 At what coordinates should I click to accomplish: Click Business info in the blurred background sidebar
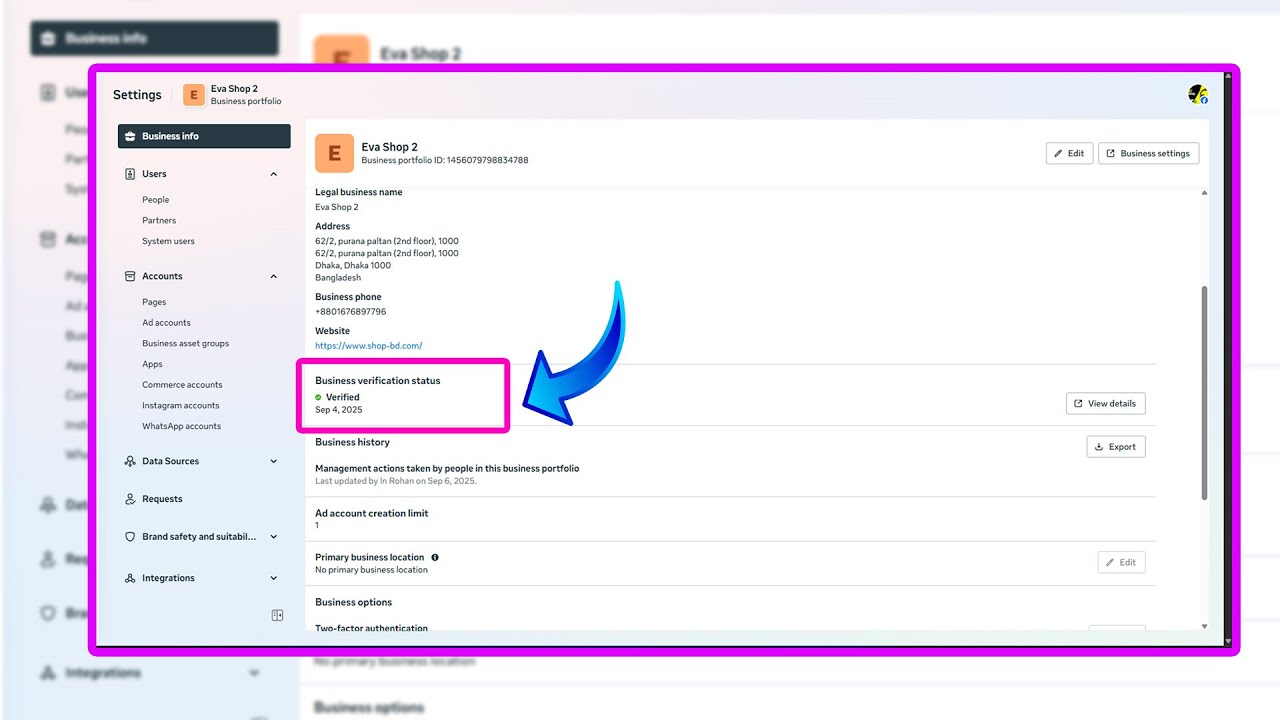pyautogui.click(x=155, y=38)
